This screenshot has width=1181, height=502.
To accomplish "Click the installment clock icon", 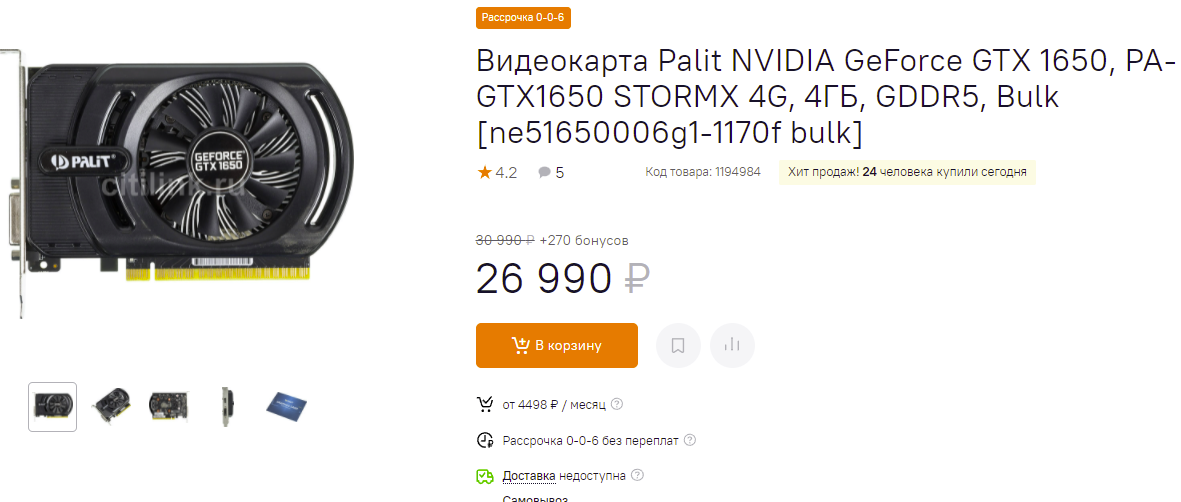I will pos(484,440).
